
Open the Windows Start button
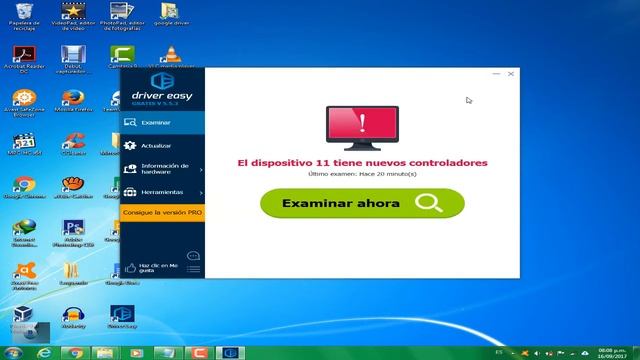[x=13, y=353]
